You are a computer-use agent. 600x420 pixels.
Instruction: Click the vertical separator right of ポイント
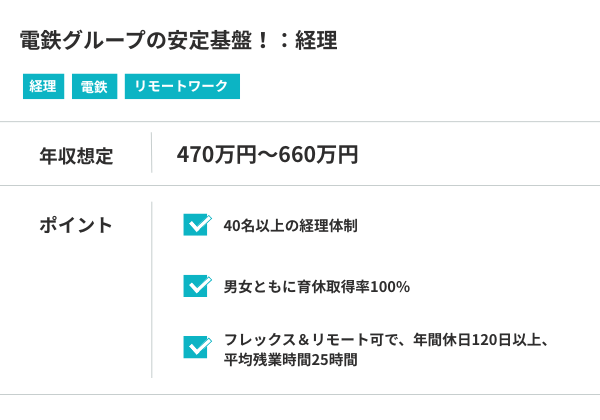(152, 290)
